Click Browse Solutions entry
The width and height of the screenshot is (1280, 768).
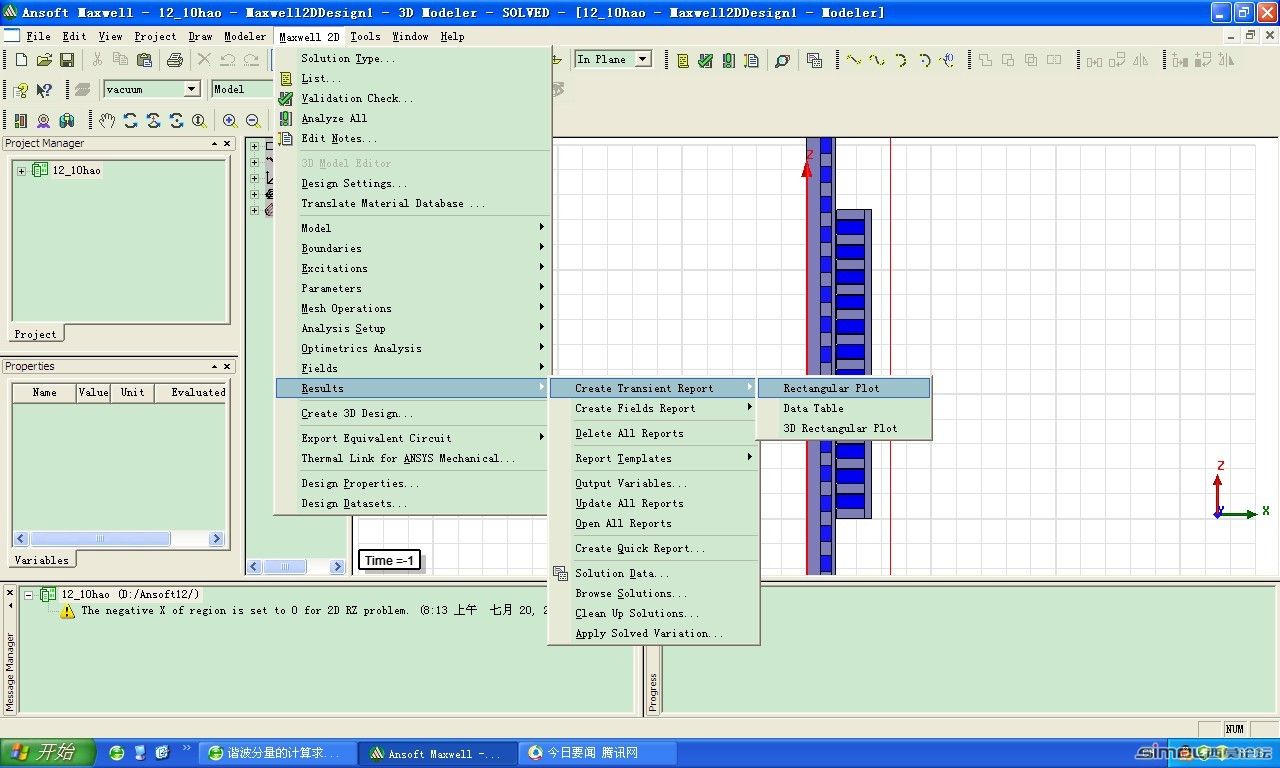point(654,593)
